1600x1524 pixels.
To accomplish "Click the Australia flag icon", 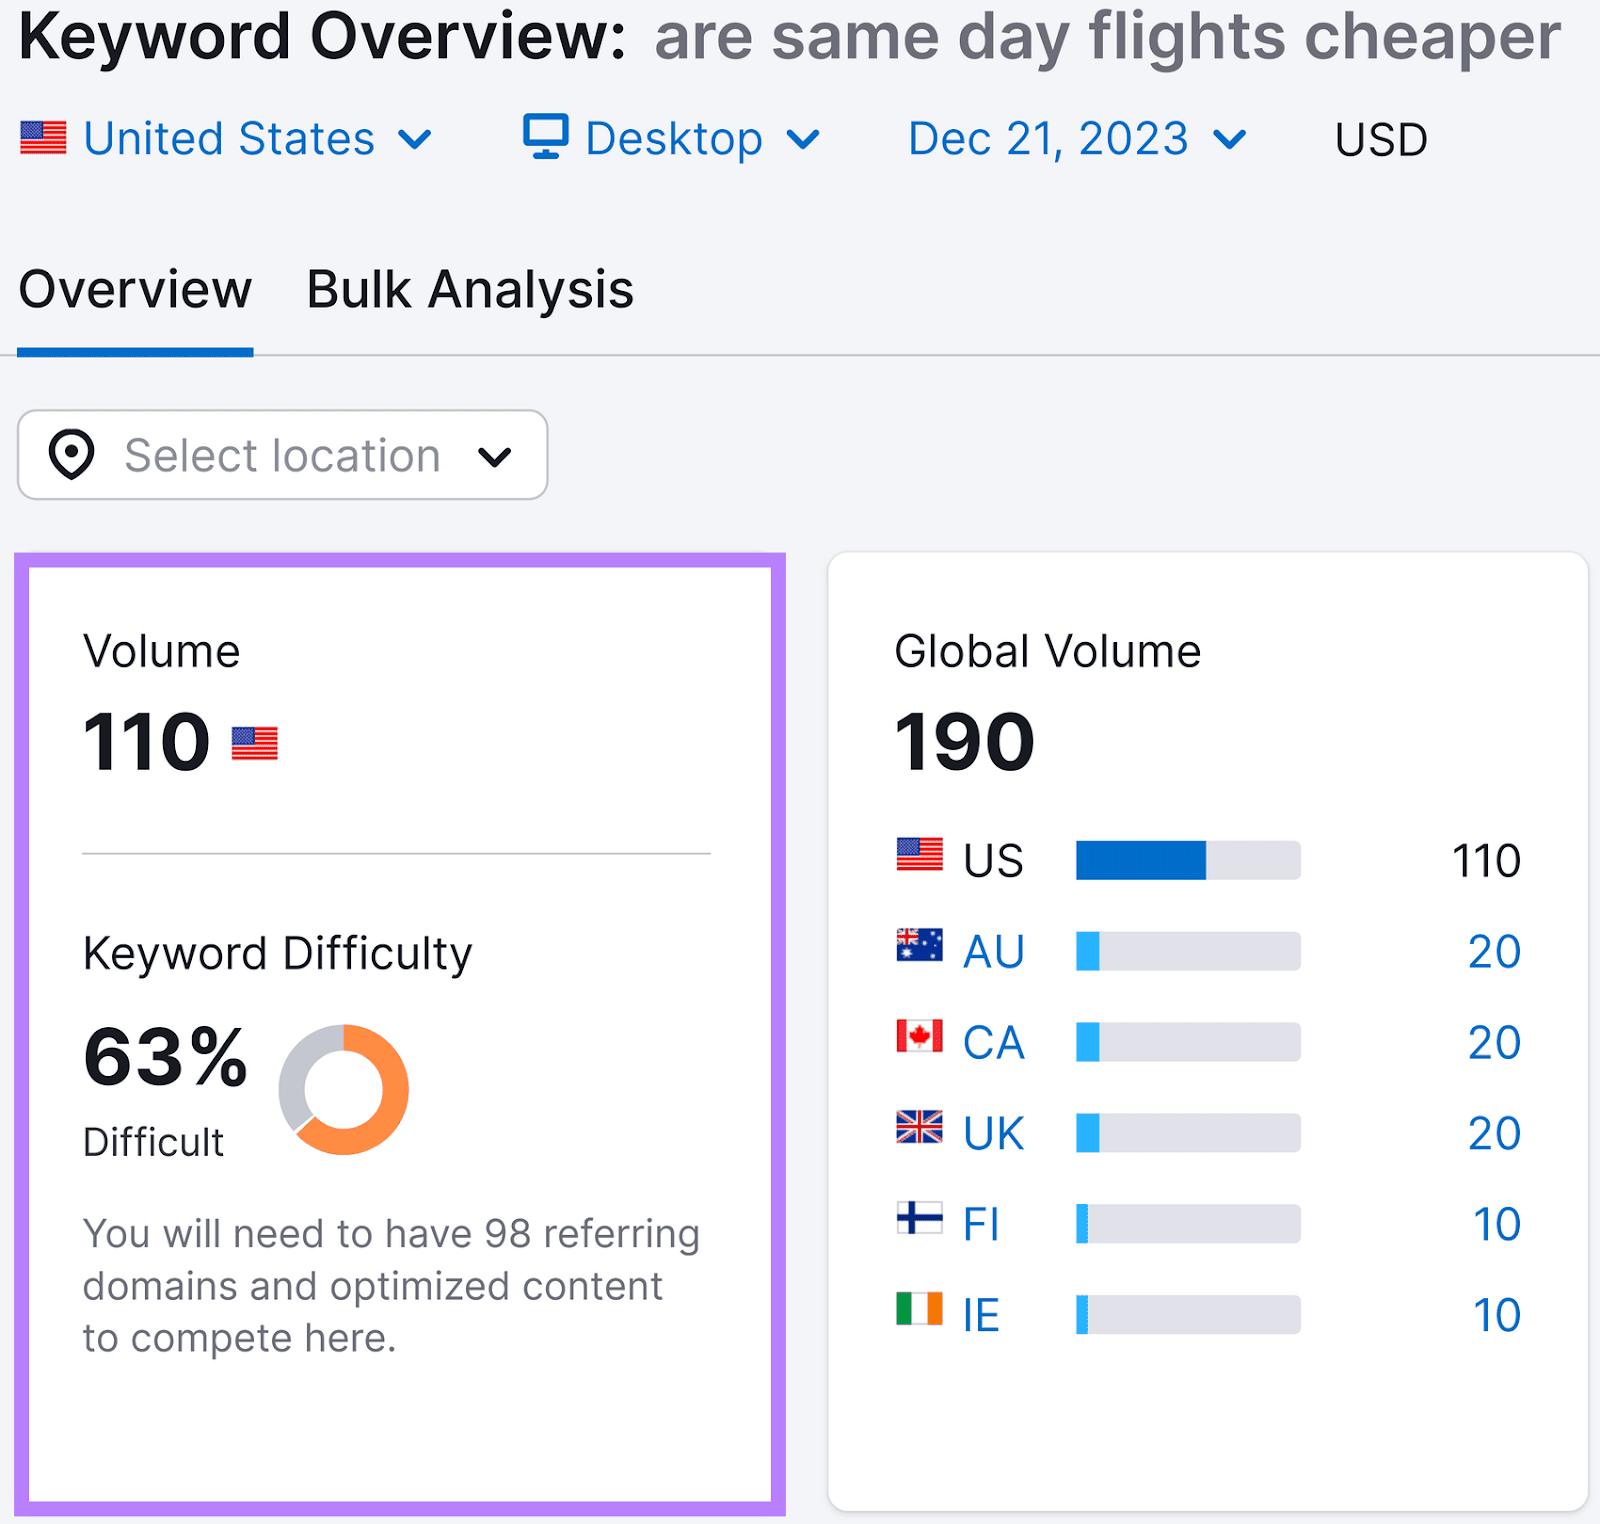I will tap(920, 945).
